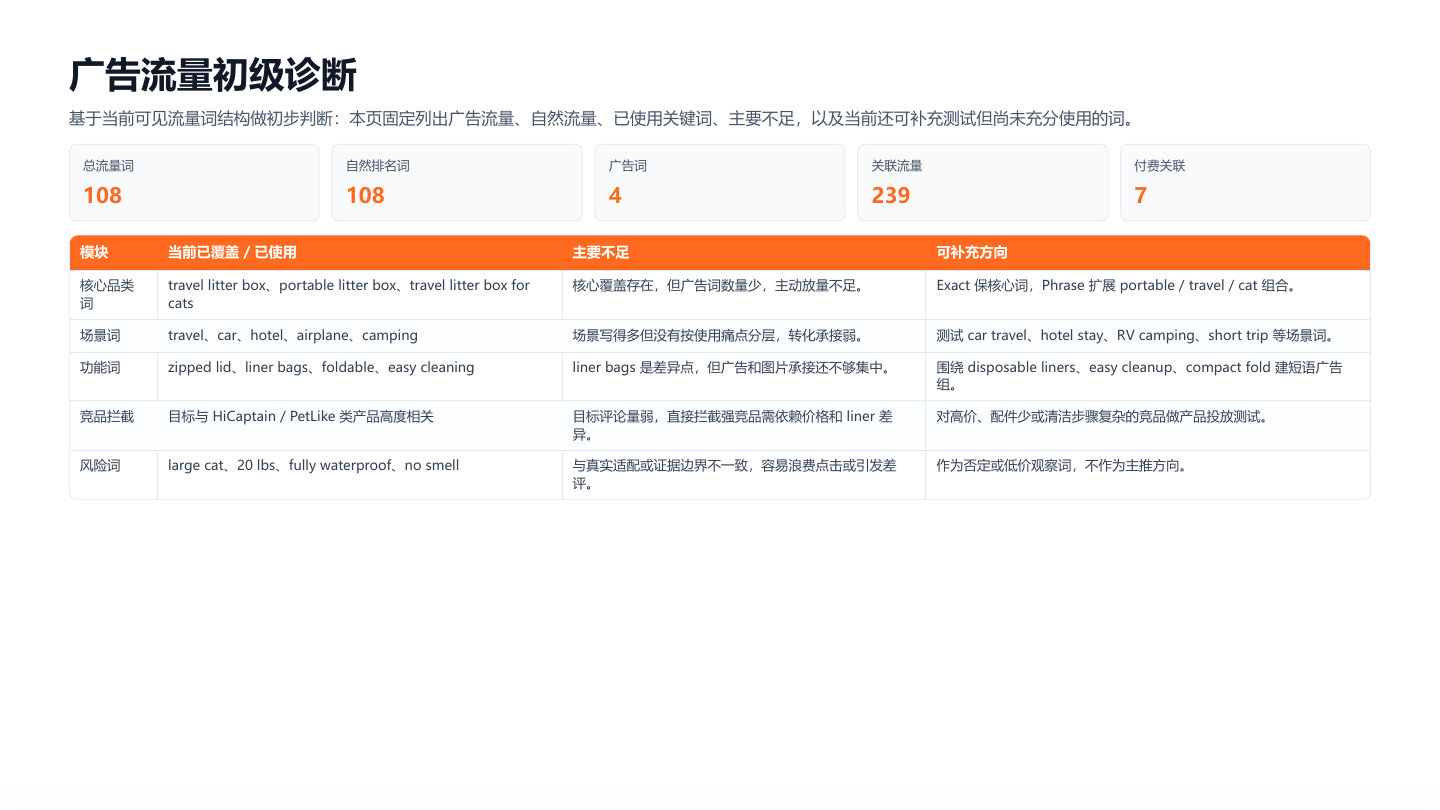Select the 广告词 stat card showing 4
The image size is (1440, 810).
[720, 182]
